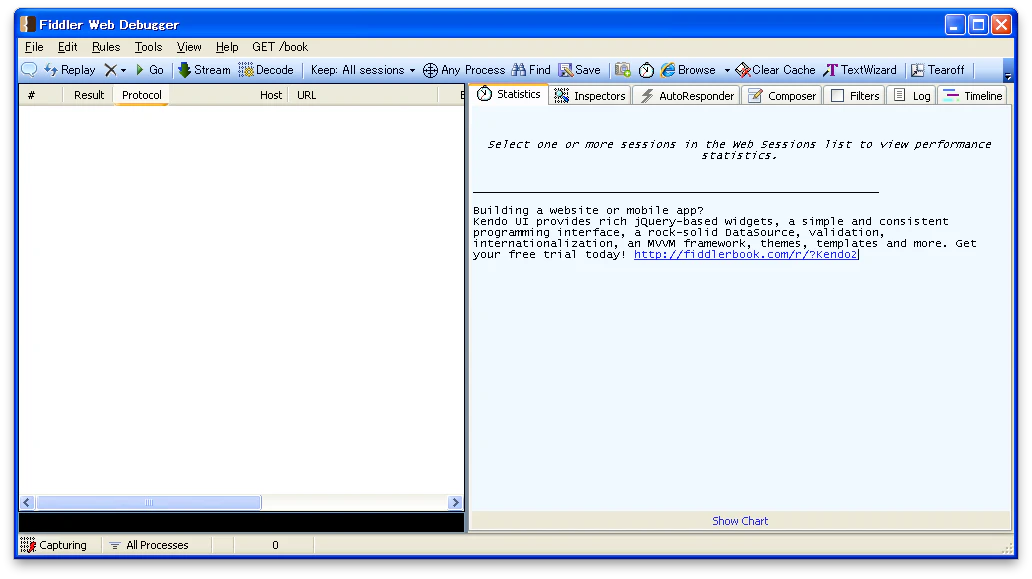The image size is (1032, 579).
Task: Click the horizontal scrollbar thumb
Action: (x=149, y=502)
